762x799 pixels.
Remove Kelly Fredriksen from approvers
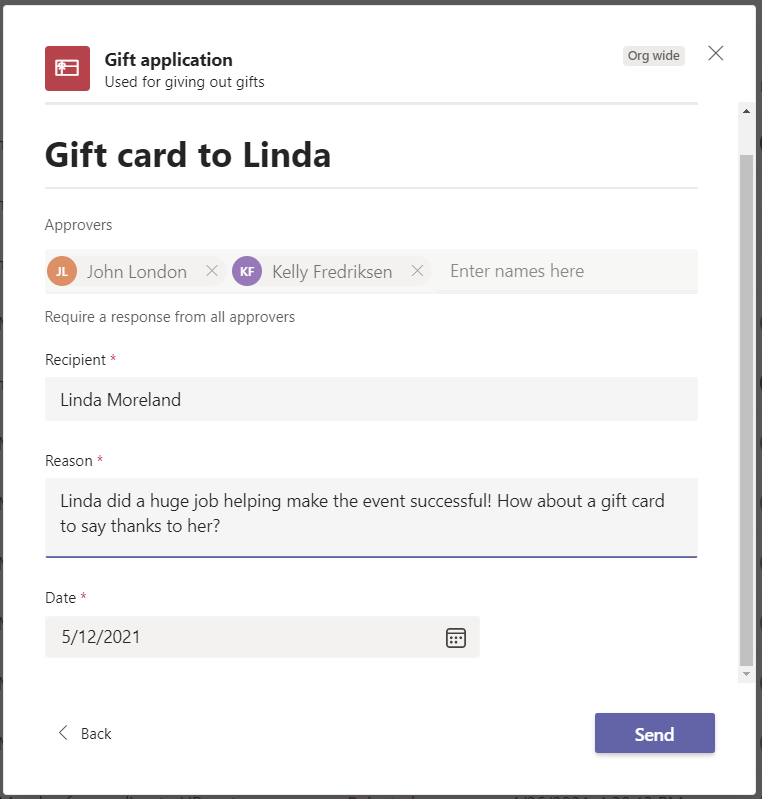418,271
